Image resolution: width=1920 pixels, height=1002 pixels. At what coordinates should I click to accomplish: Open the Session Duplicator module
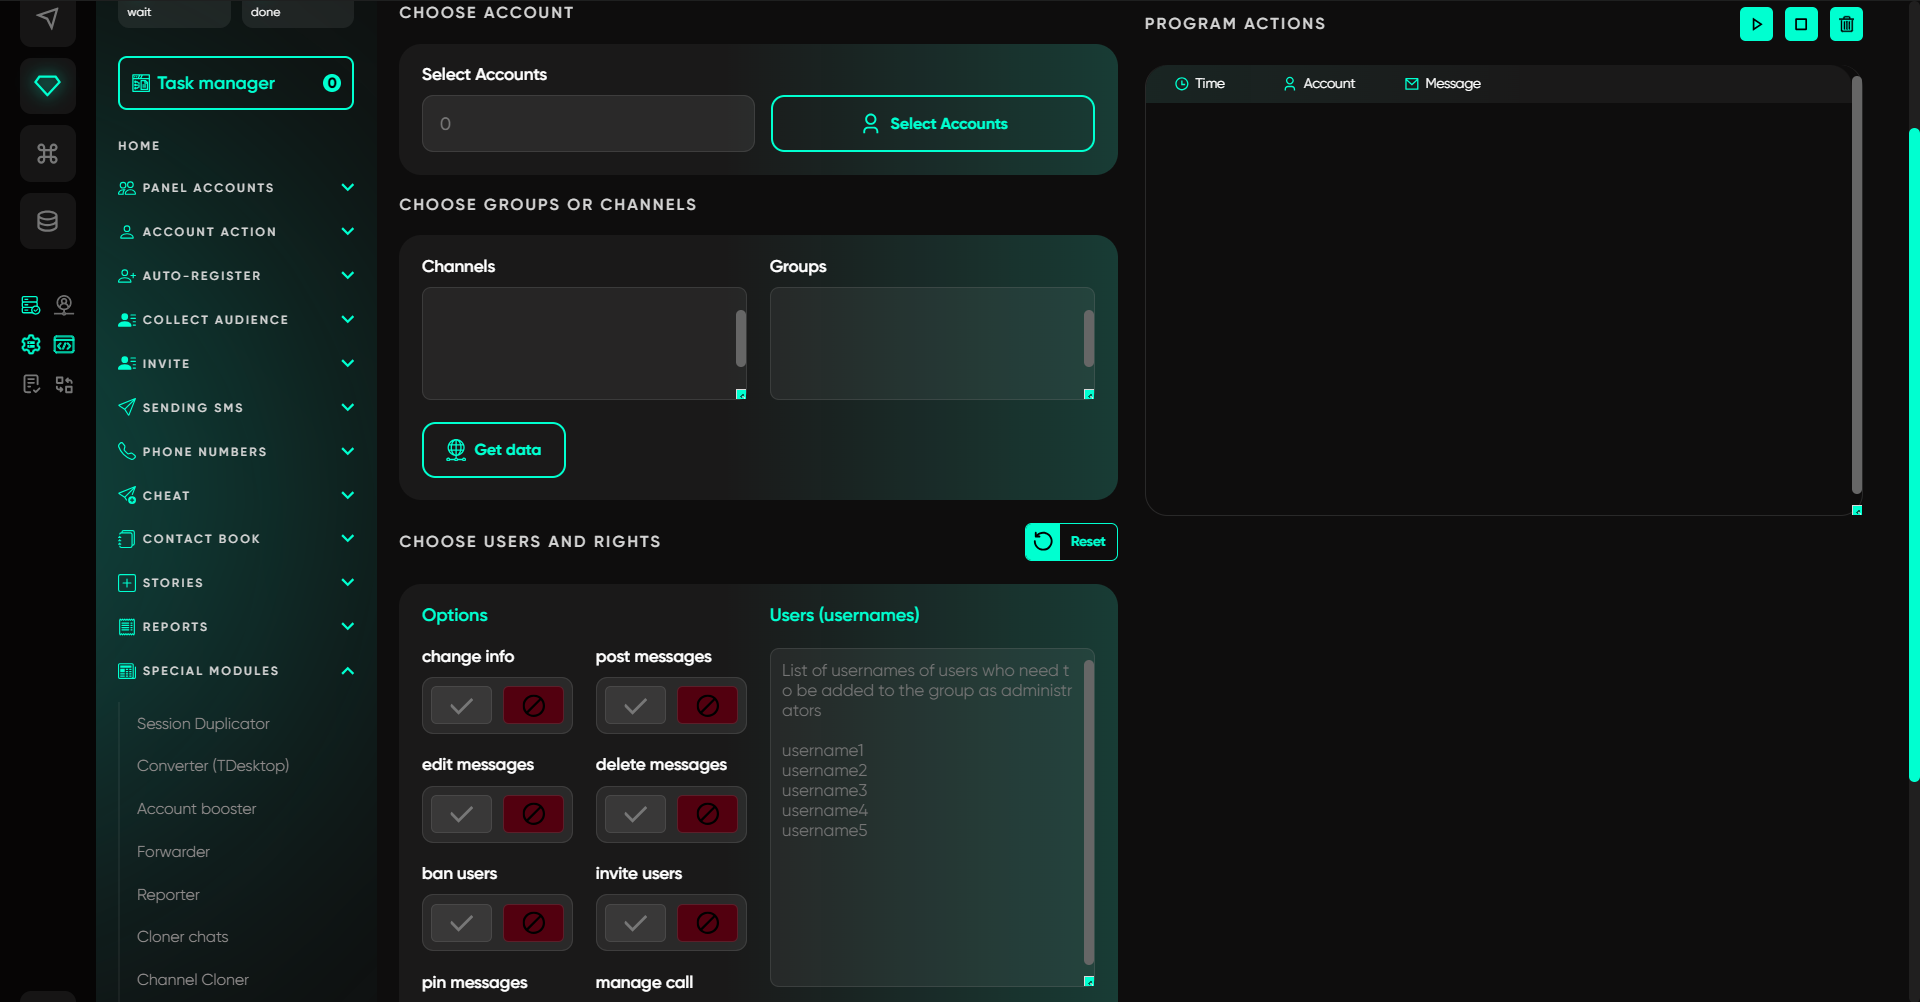pyautogui.click(x=203, y=724)
